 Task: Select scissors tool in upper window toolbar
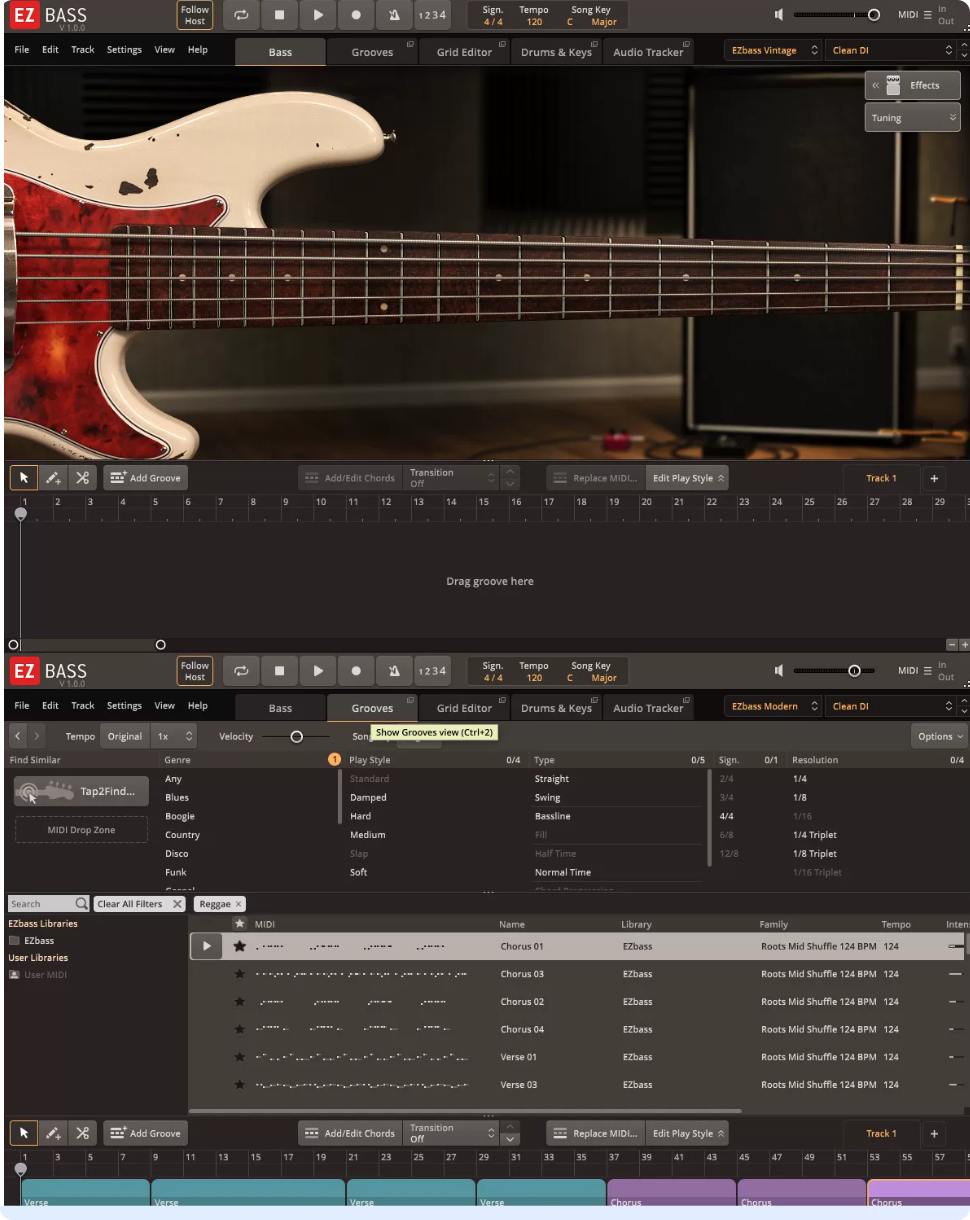[82, 478]
